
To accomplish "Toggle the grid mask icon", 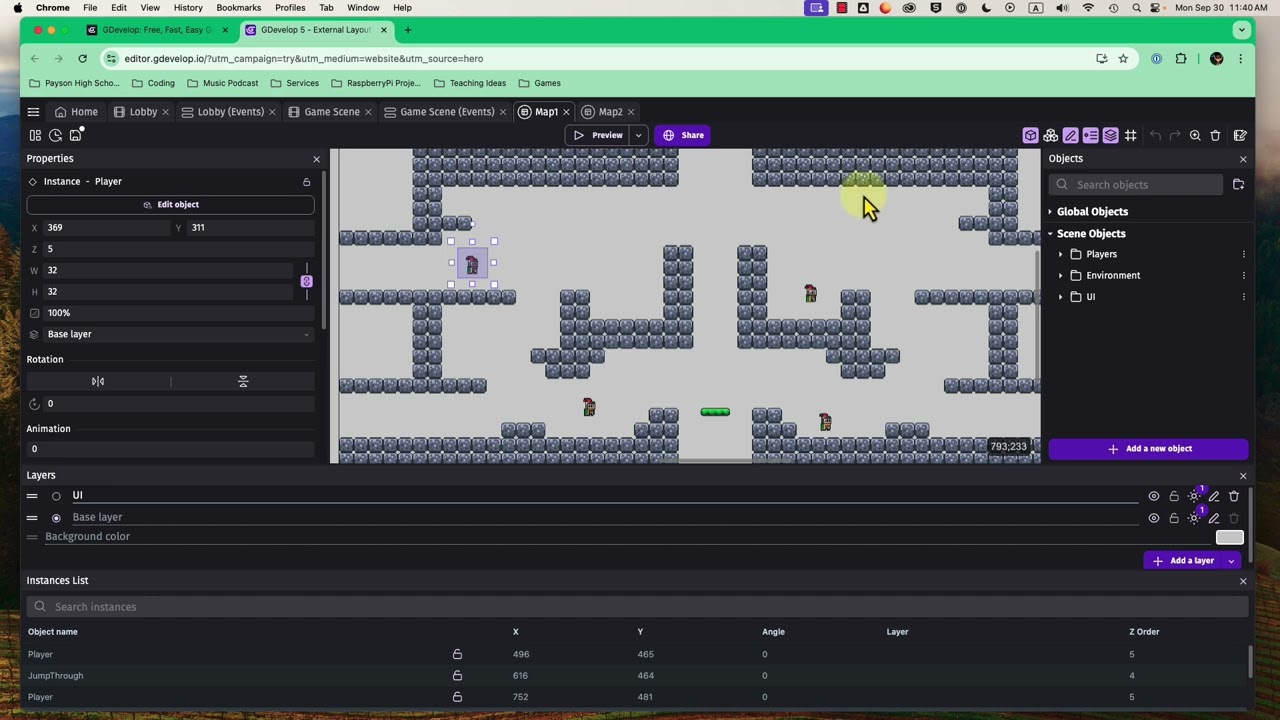I will (1130, 135).
